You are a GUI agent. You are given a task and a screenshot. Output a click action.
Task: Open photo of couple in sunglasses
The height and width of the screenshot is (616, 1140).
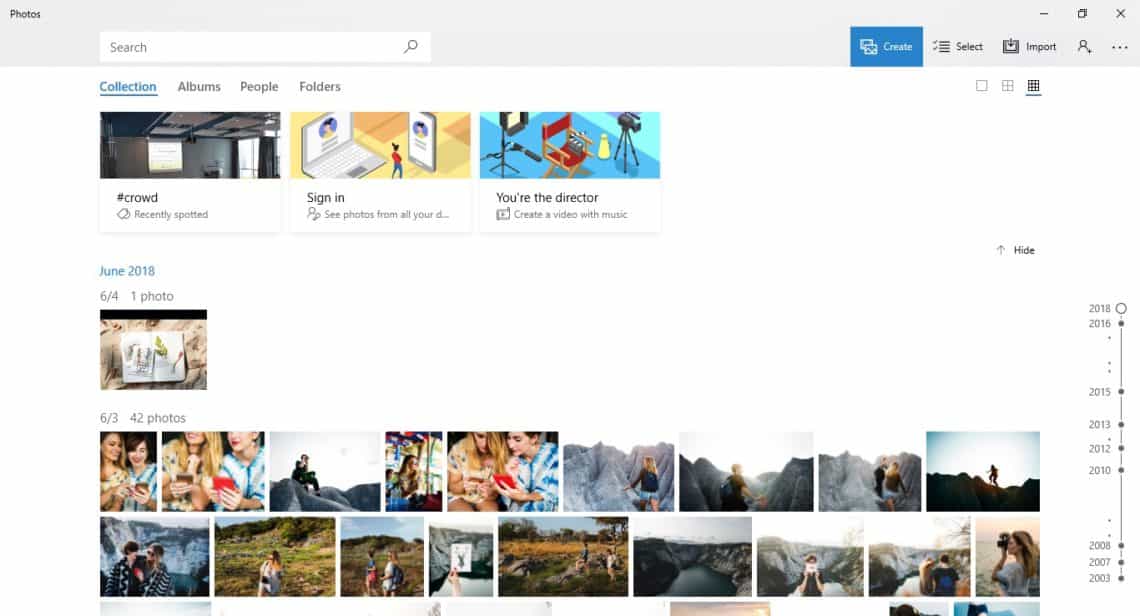coord(155,557)
